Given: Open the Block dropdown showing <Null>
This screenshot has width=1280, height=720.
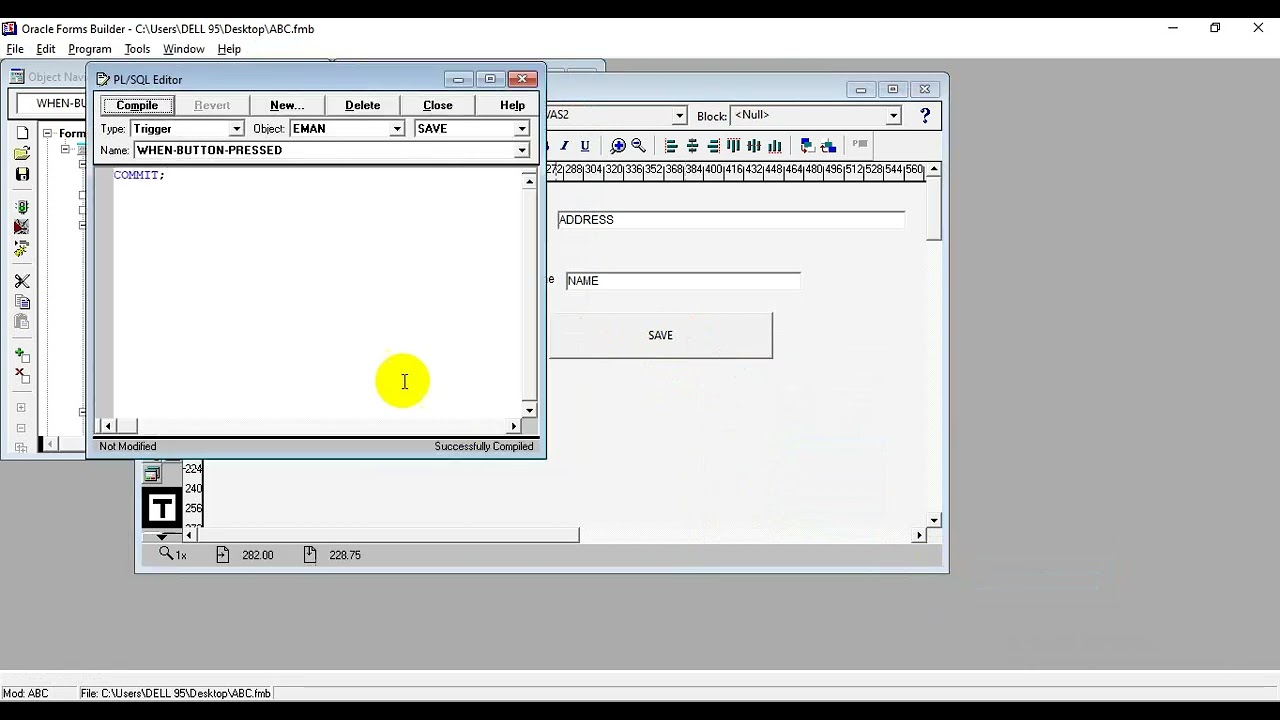Looking at the screenshot, I should pos(894,116).
